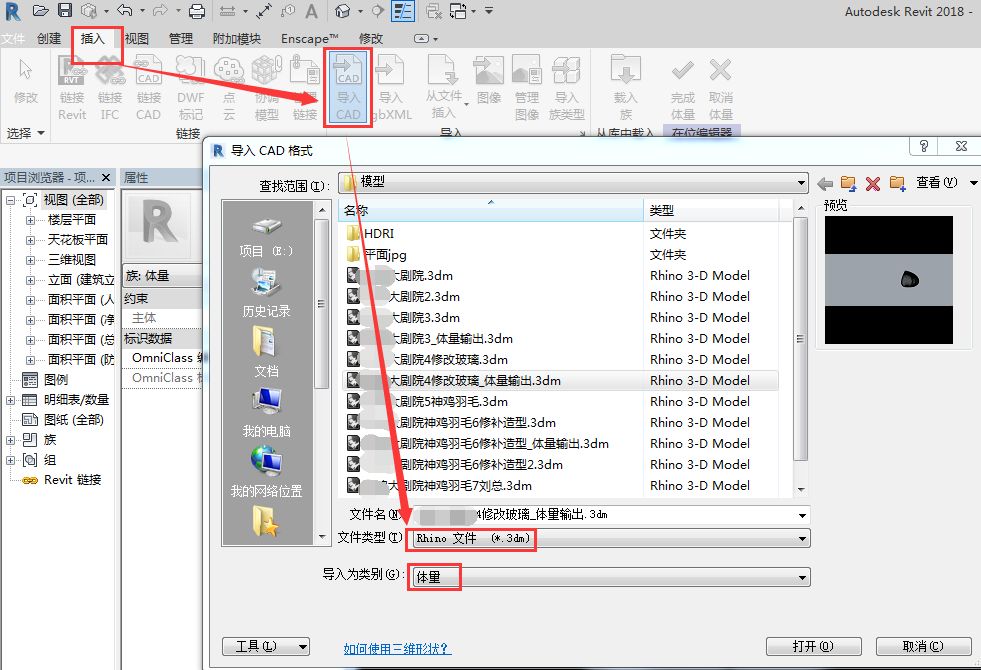Switch to the 创建 ribbon tab

pyautogui.click(x=49, y=39)
